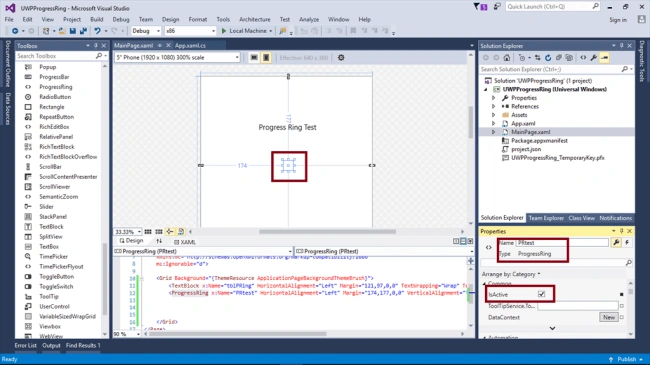Click Sync with Active Document icon
This screenshot has height=365, width=650.
click(538, 58)
